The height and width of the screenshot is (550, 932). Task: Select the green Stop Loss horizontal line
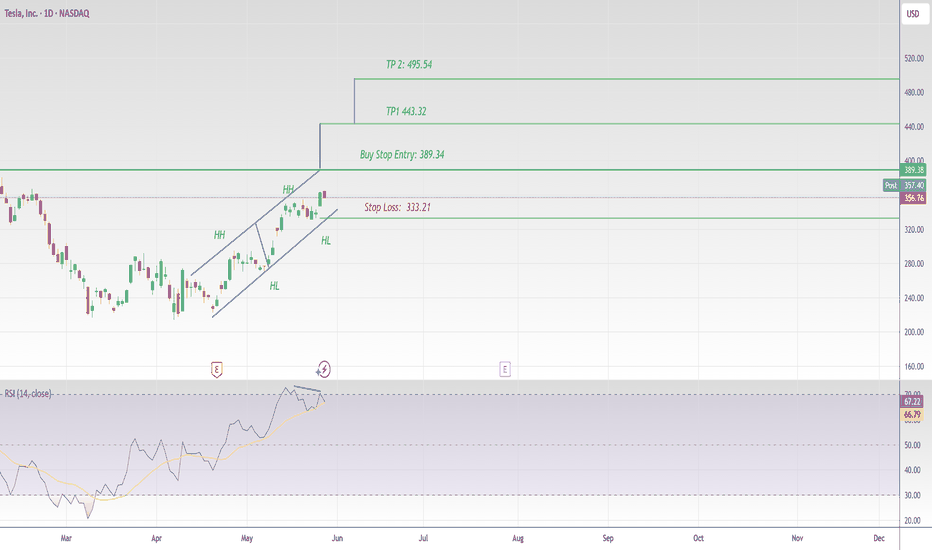coord(612,218)
